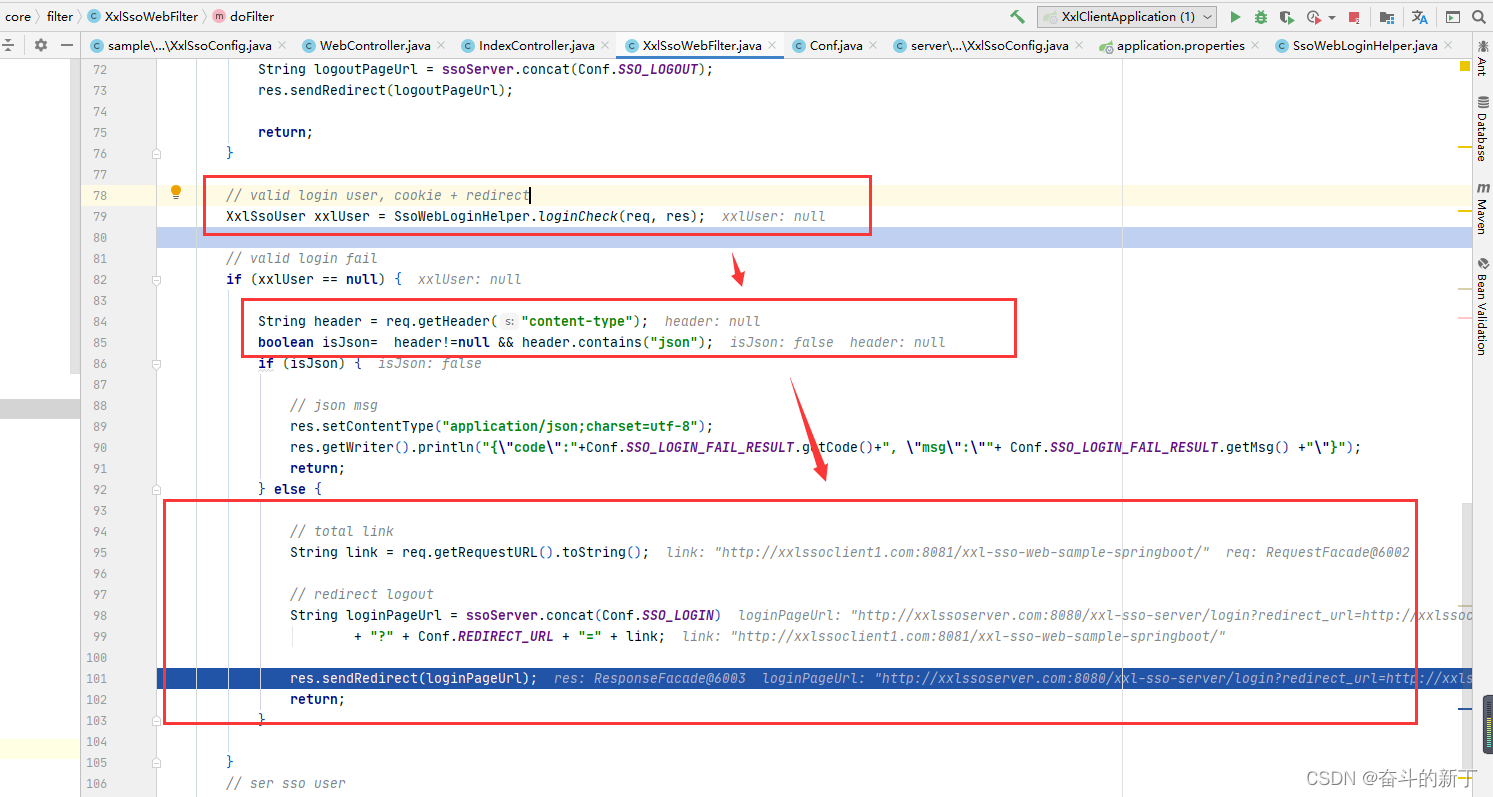The width and height of the screenshot is (1493, 797).
Task: Switch to WebController.java tab
Action: [375, 46]
